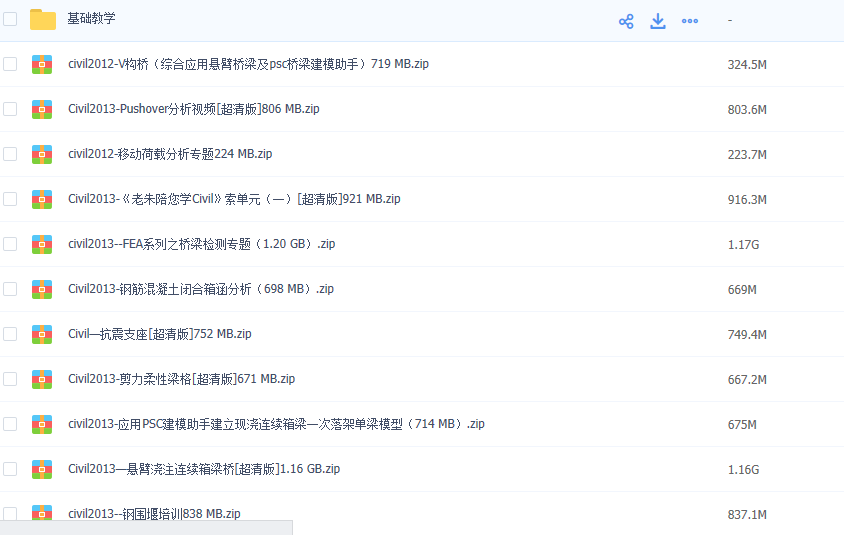Open more options for 基础教学 folder

(x=690, y=21)
